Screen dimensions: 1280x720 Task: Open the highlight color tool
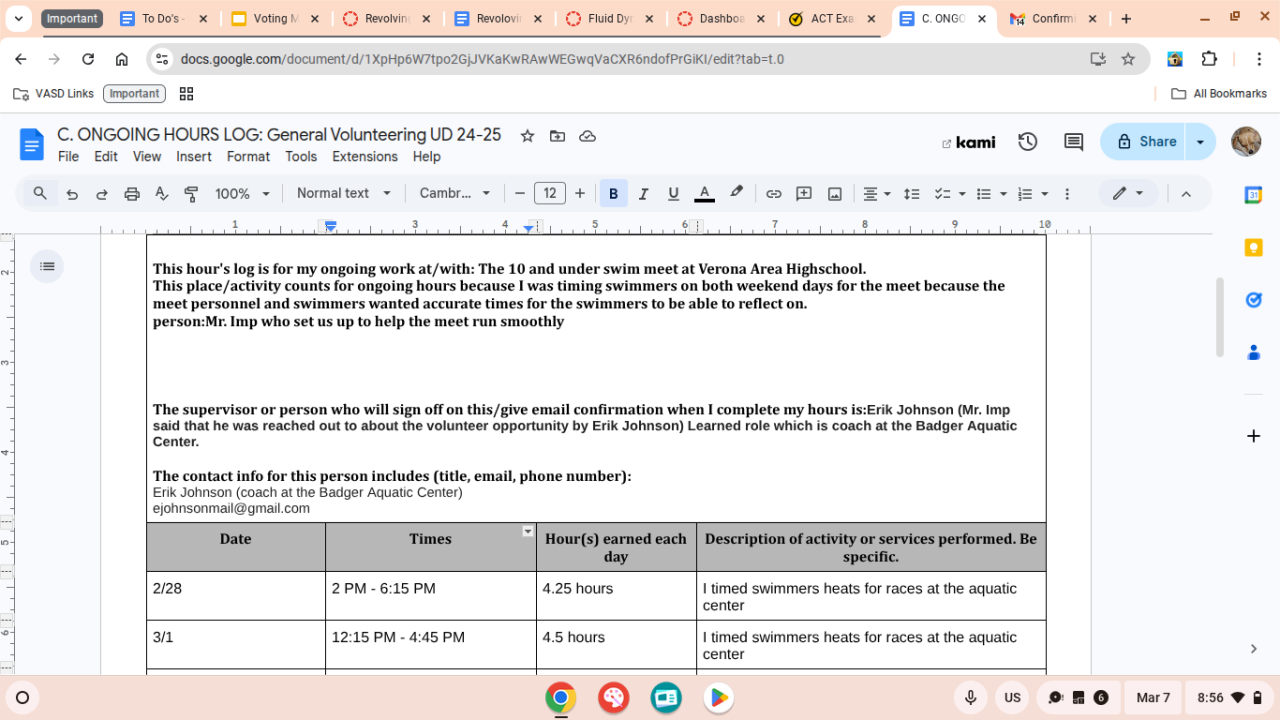coord(737,193)
